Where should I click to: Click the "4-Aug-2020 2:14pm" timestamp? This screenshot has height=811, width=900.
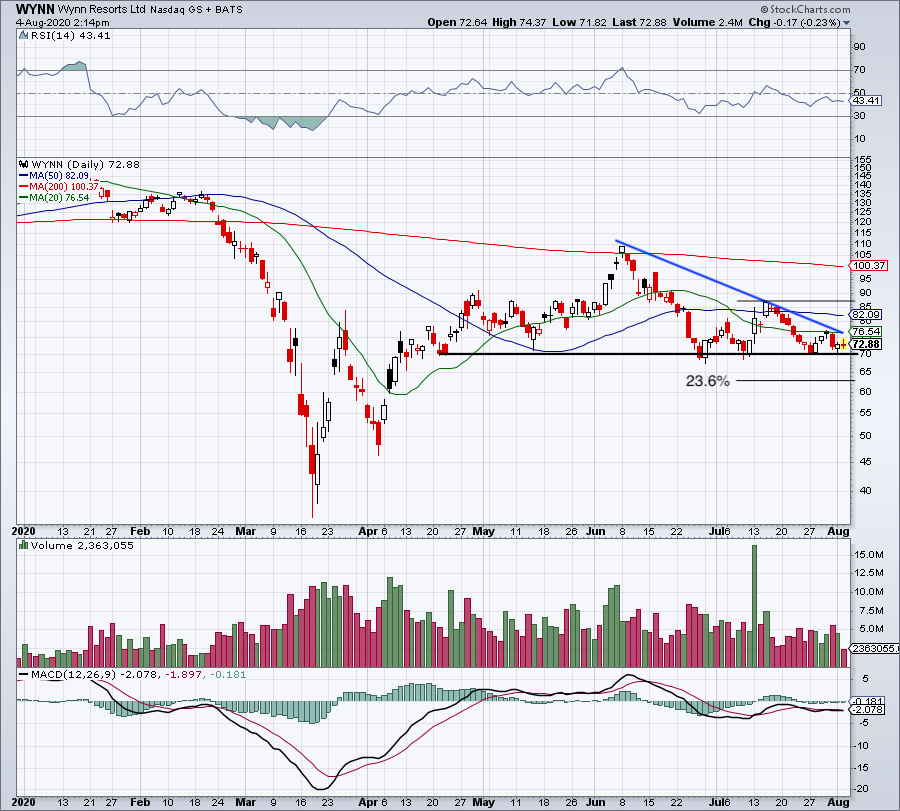pos(63,23)
